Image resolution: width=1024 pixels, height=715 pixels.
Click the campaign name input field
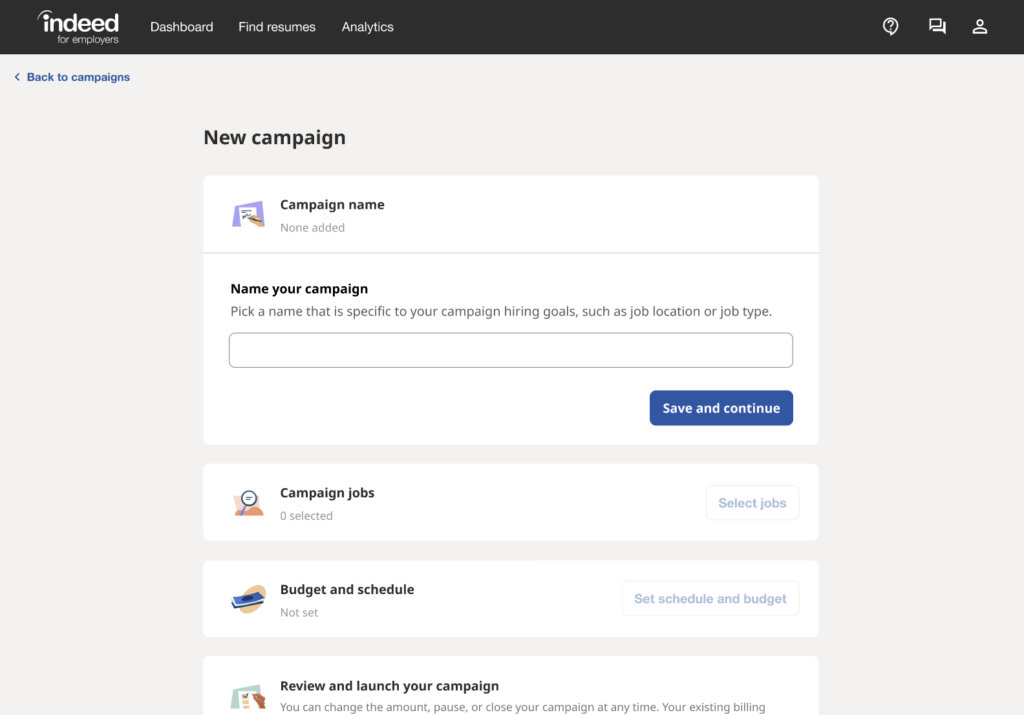tap(511, 349)
